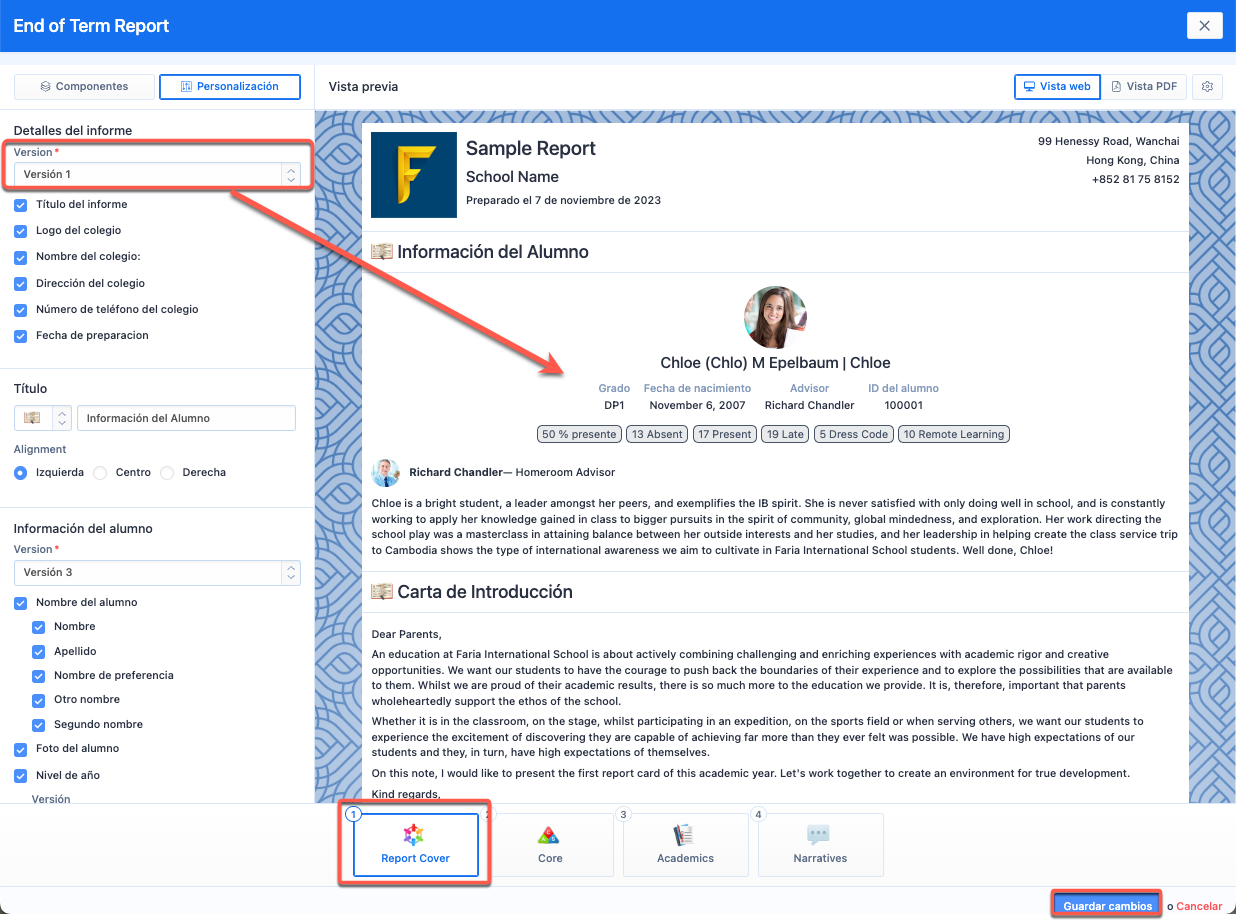Uncheck the Logo del colegio checkbox

(21, 231)
